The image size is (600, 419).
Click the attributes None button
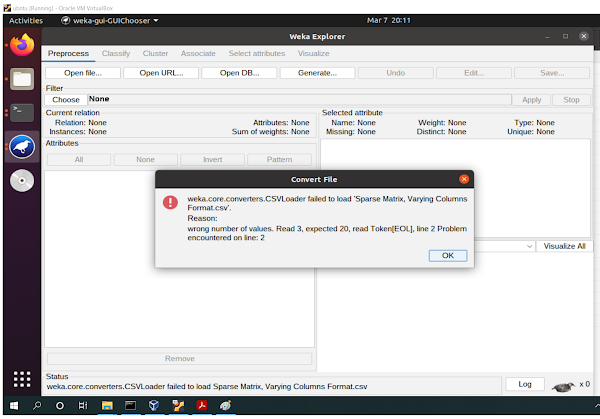(145, 160)
